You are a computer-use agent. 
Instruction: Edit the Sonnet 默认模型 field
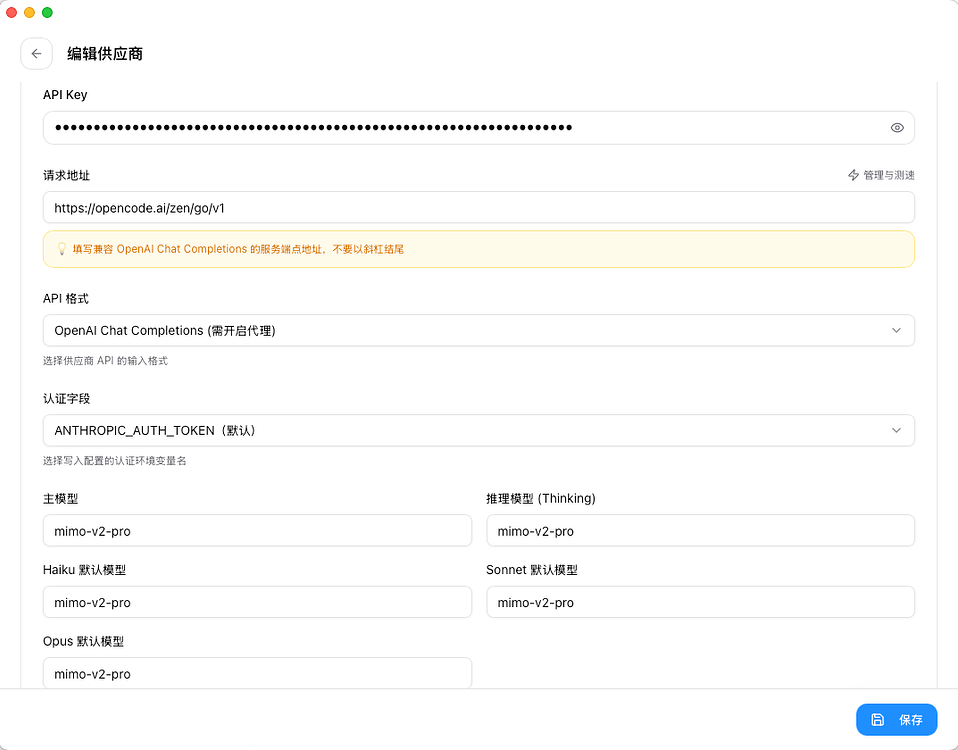(x=700, y=602)
